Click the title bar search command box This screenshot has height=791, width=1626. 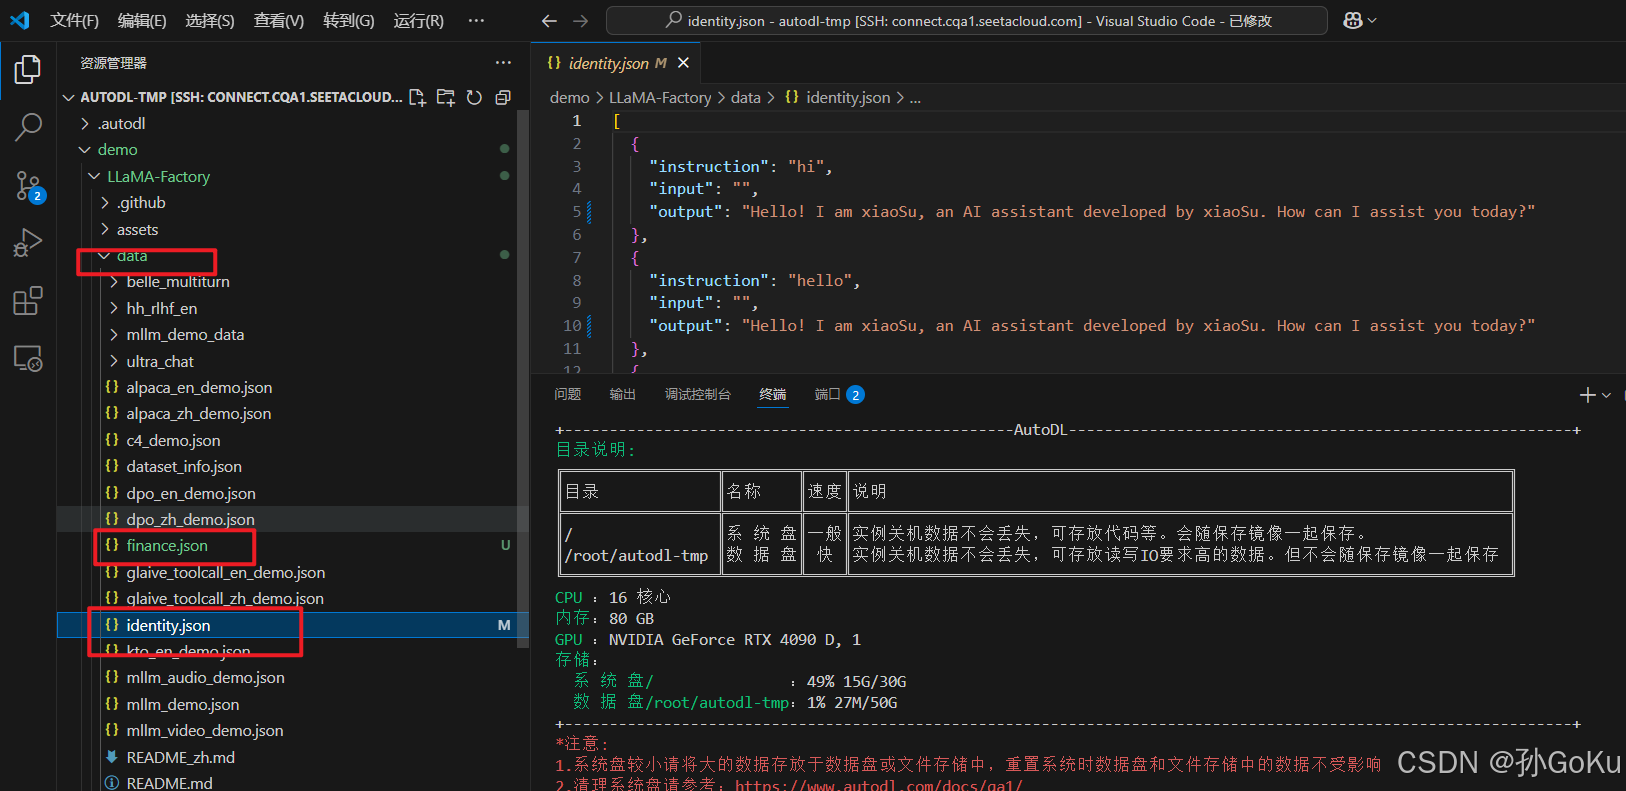coord(966,21)
